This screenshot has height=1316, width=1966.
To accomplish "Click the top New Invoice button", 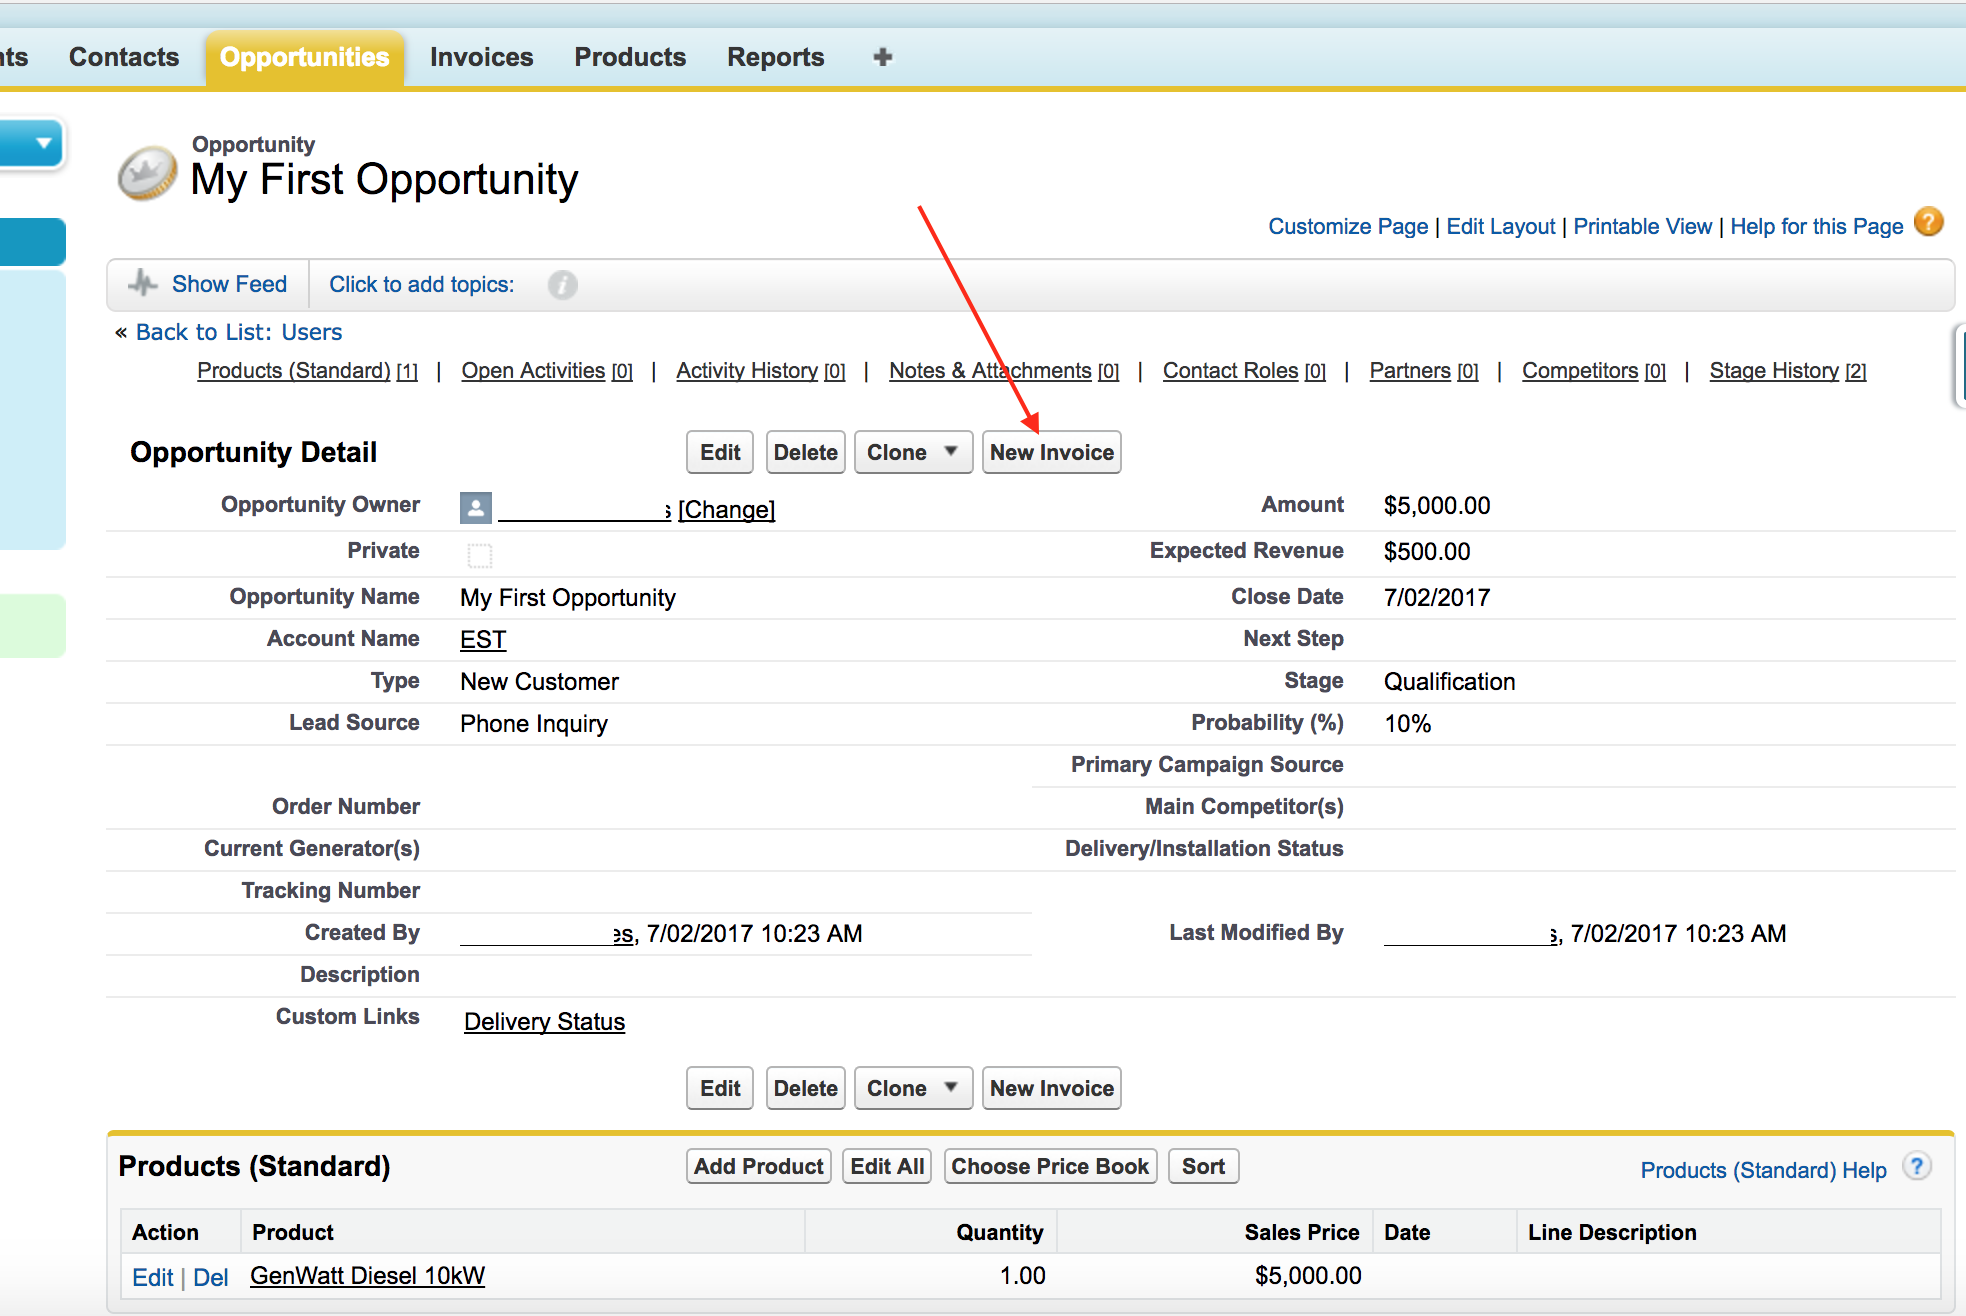I will [1051, 452].
